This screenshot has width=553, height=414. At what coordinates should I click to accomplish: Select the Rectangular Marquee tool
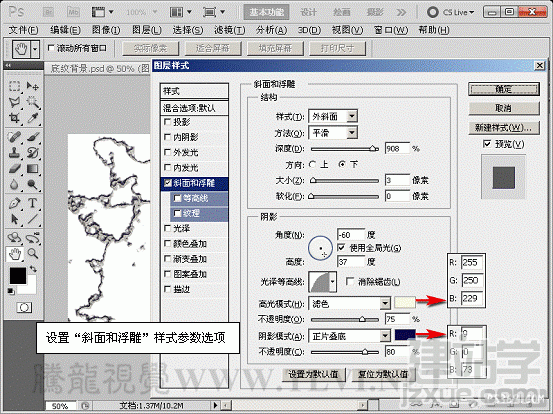pyautogui.click(x=14, y=86)
